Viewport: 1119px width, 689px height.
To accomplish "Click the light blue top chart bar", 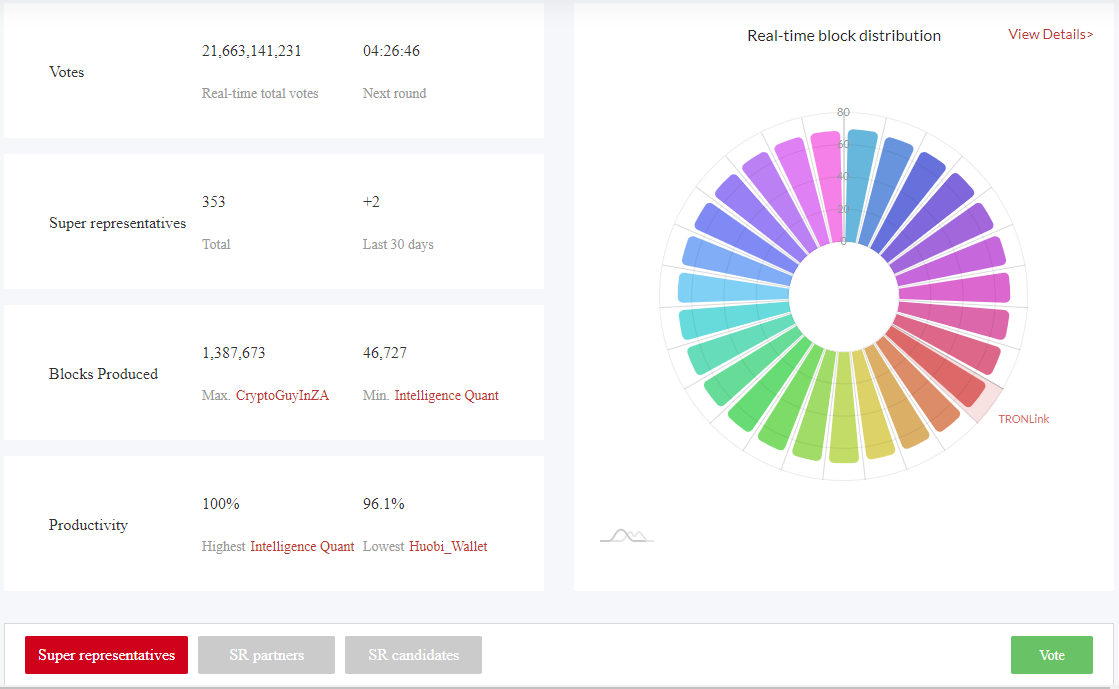I will pos(860,187).
